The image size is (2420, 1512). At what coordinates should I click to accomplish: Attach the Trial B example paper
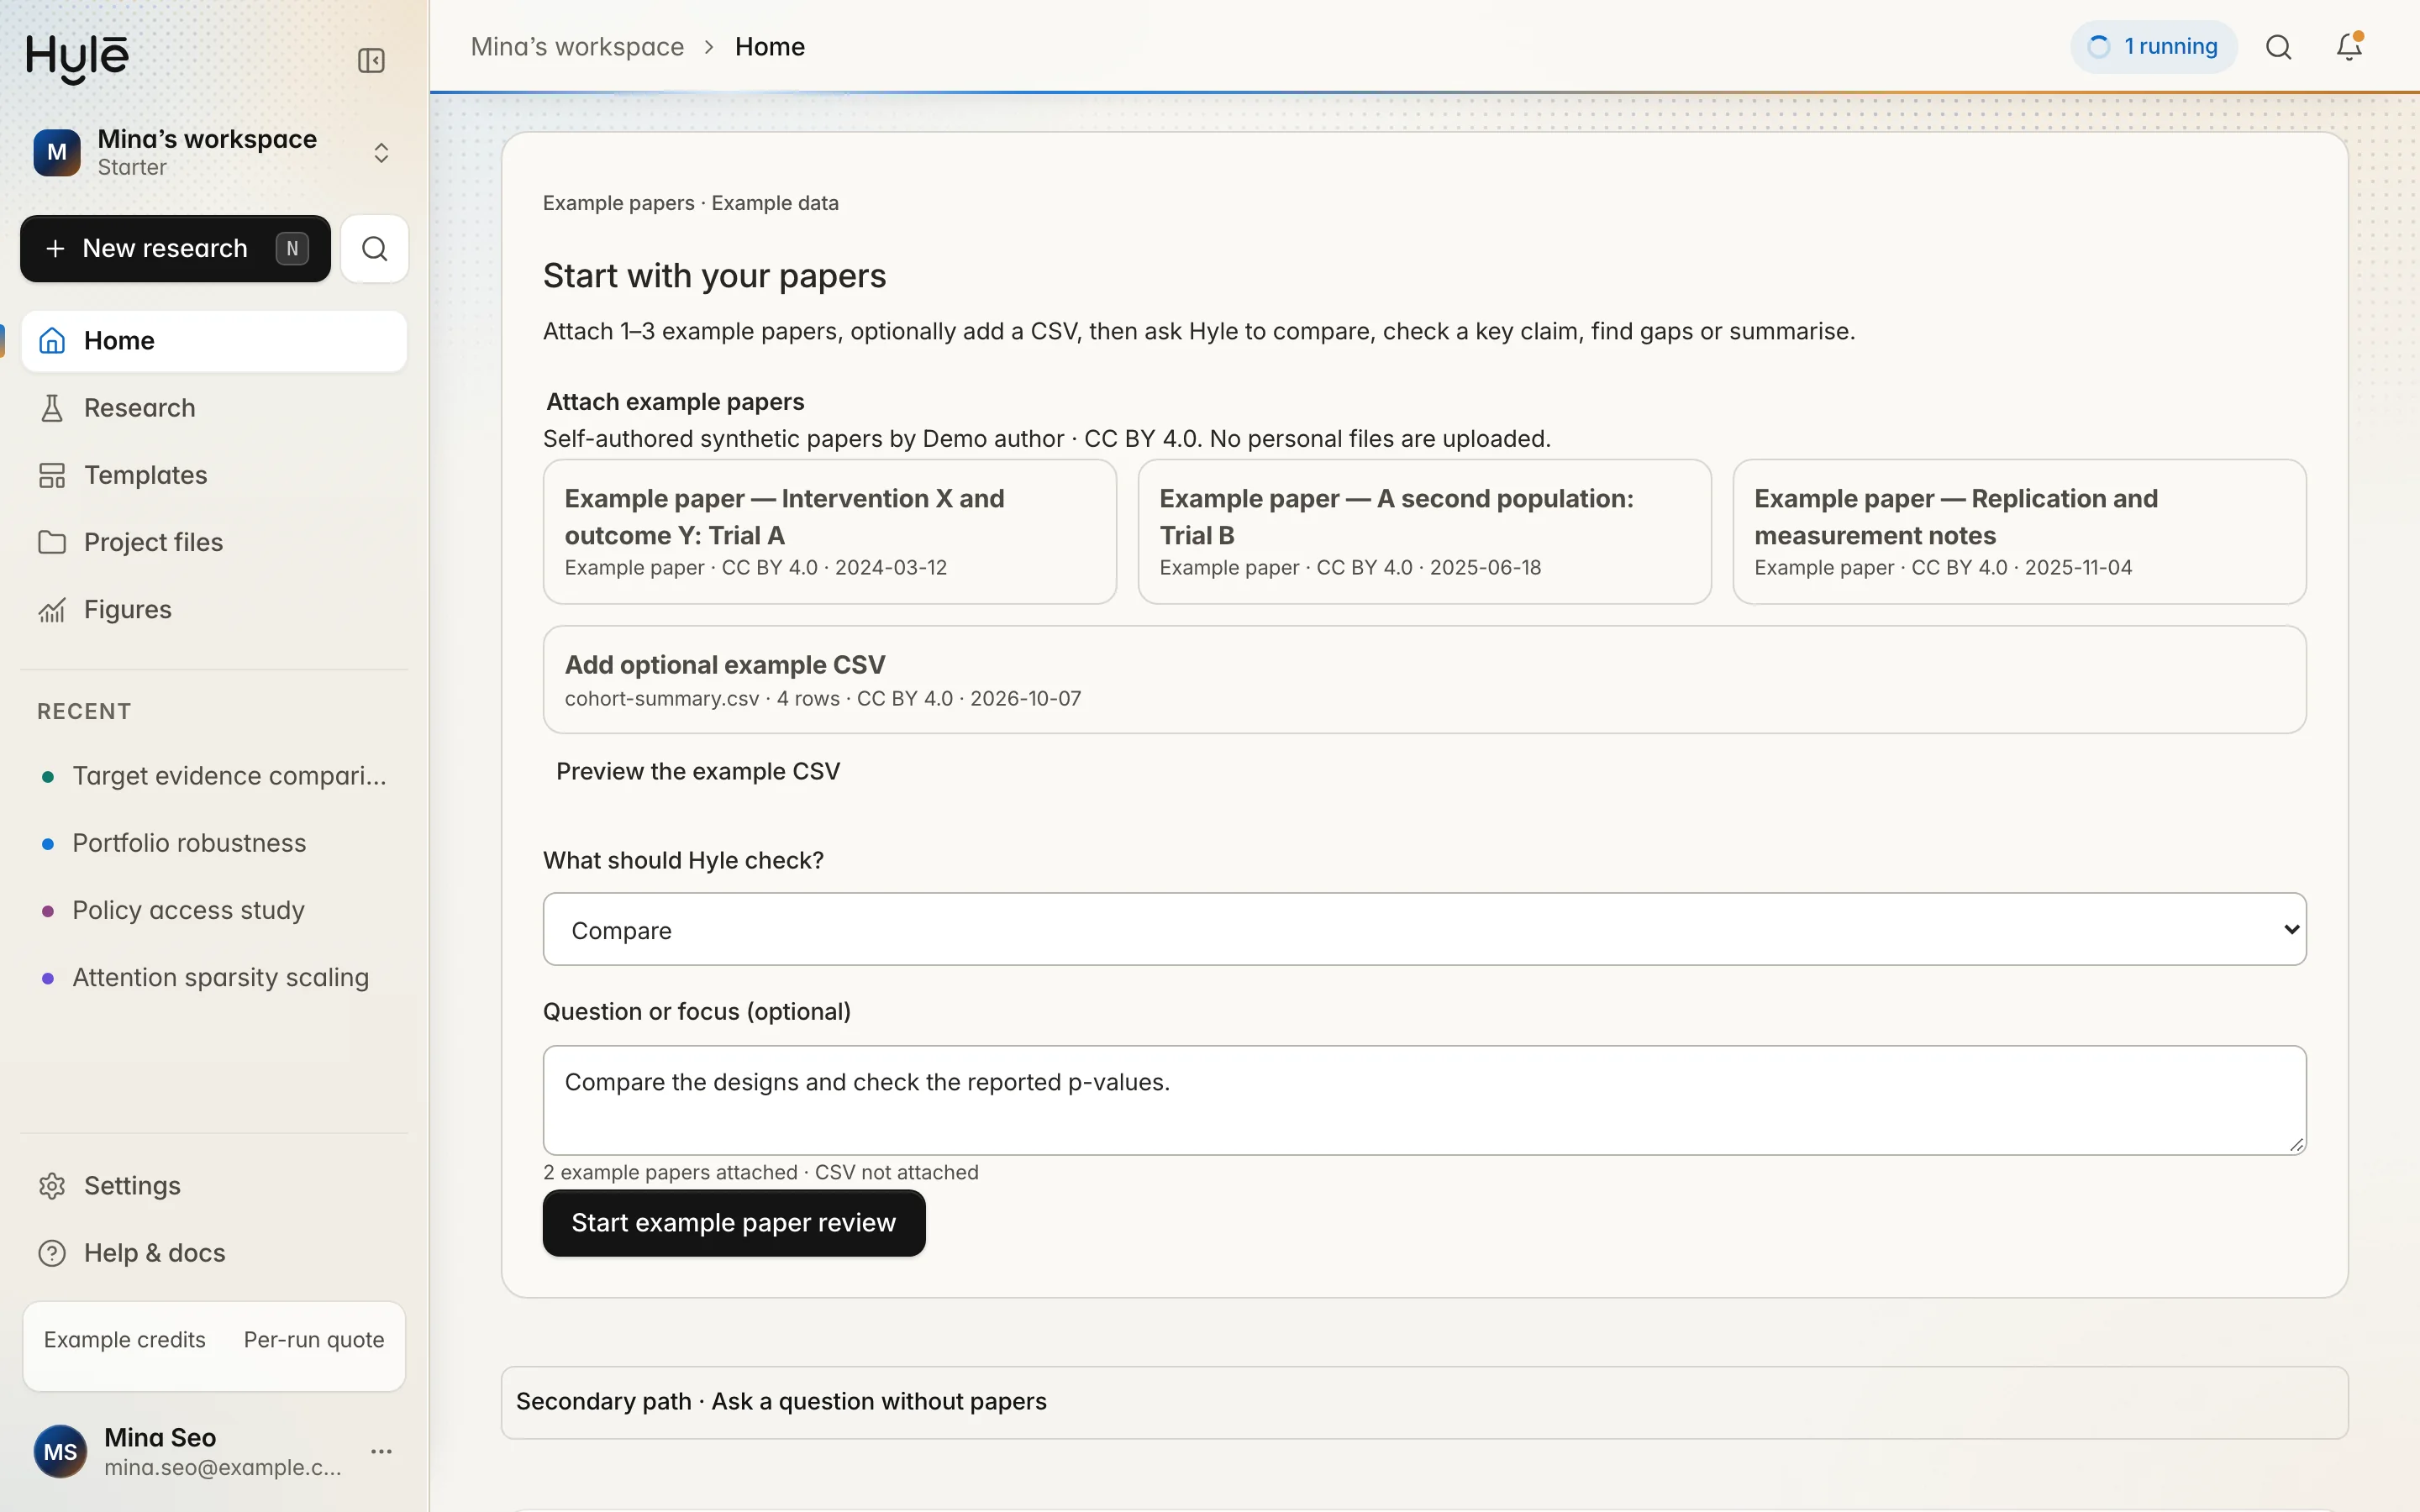coord(1424,532)
